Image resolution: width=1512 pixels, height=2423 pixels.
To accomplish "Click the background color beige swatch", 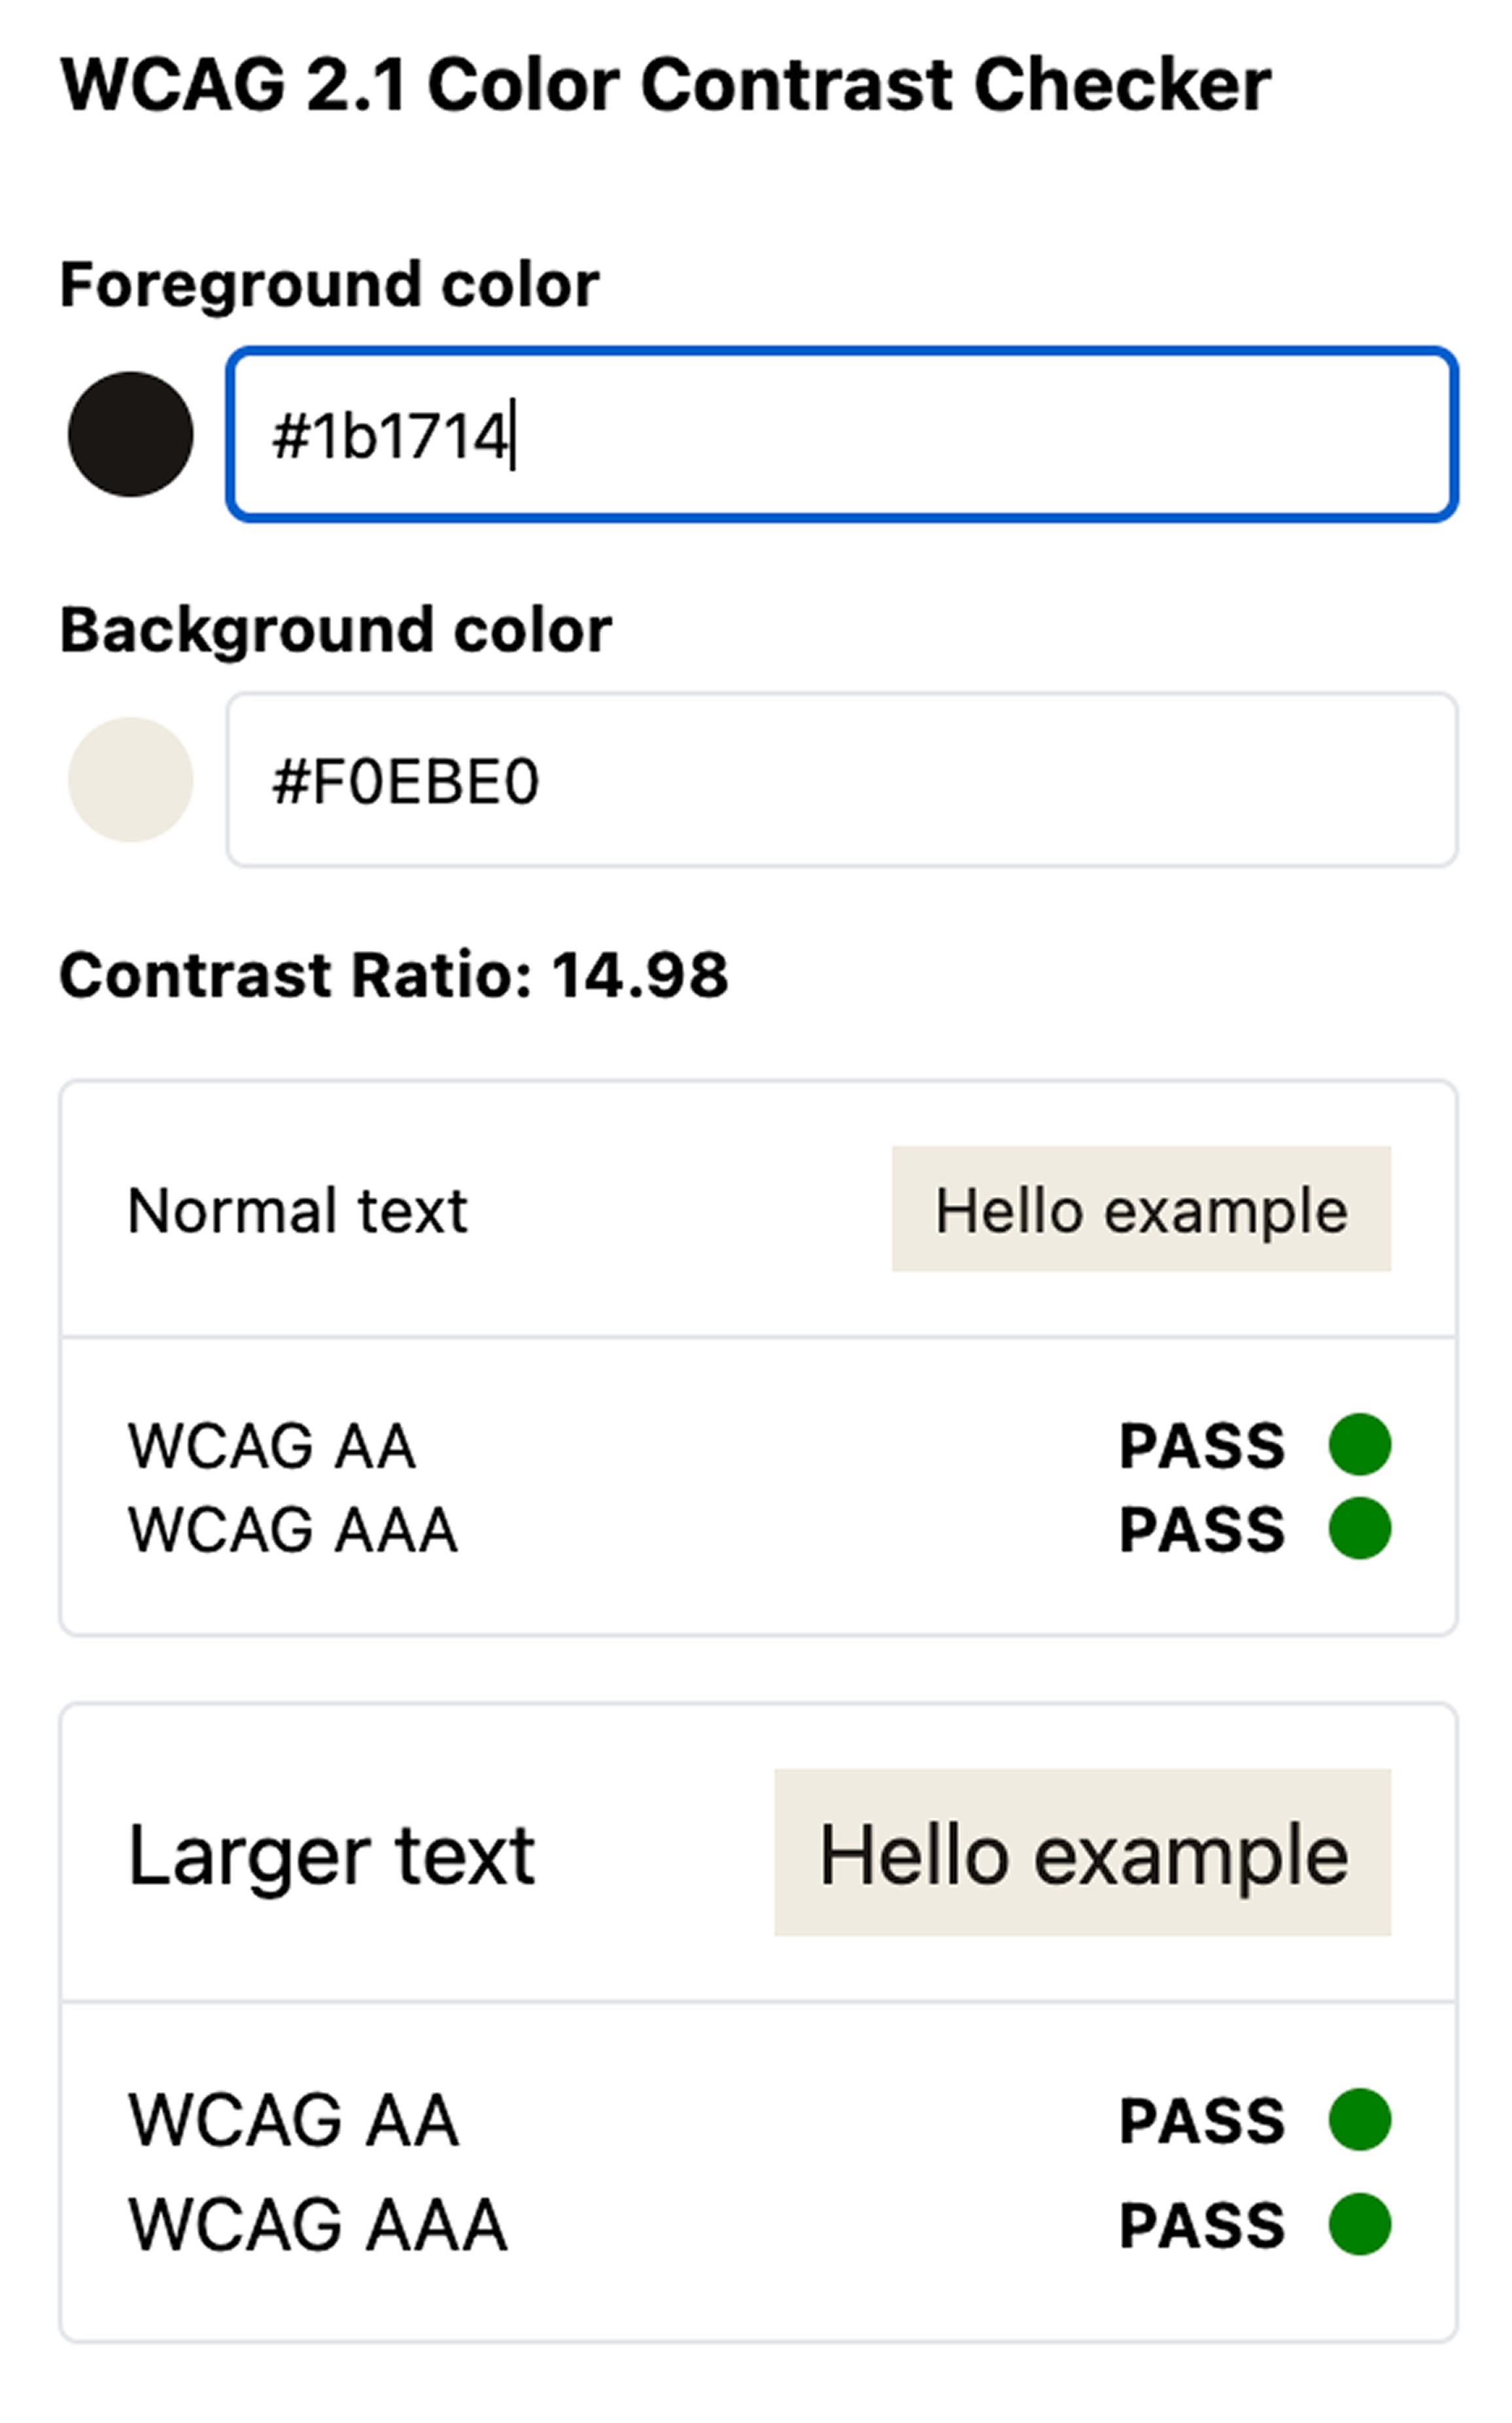I will click(130, 779).
